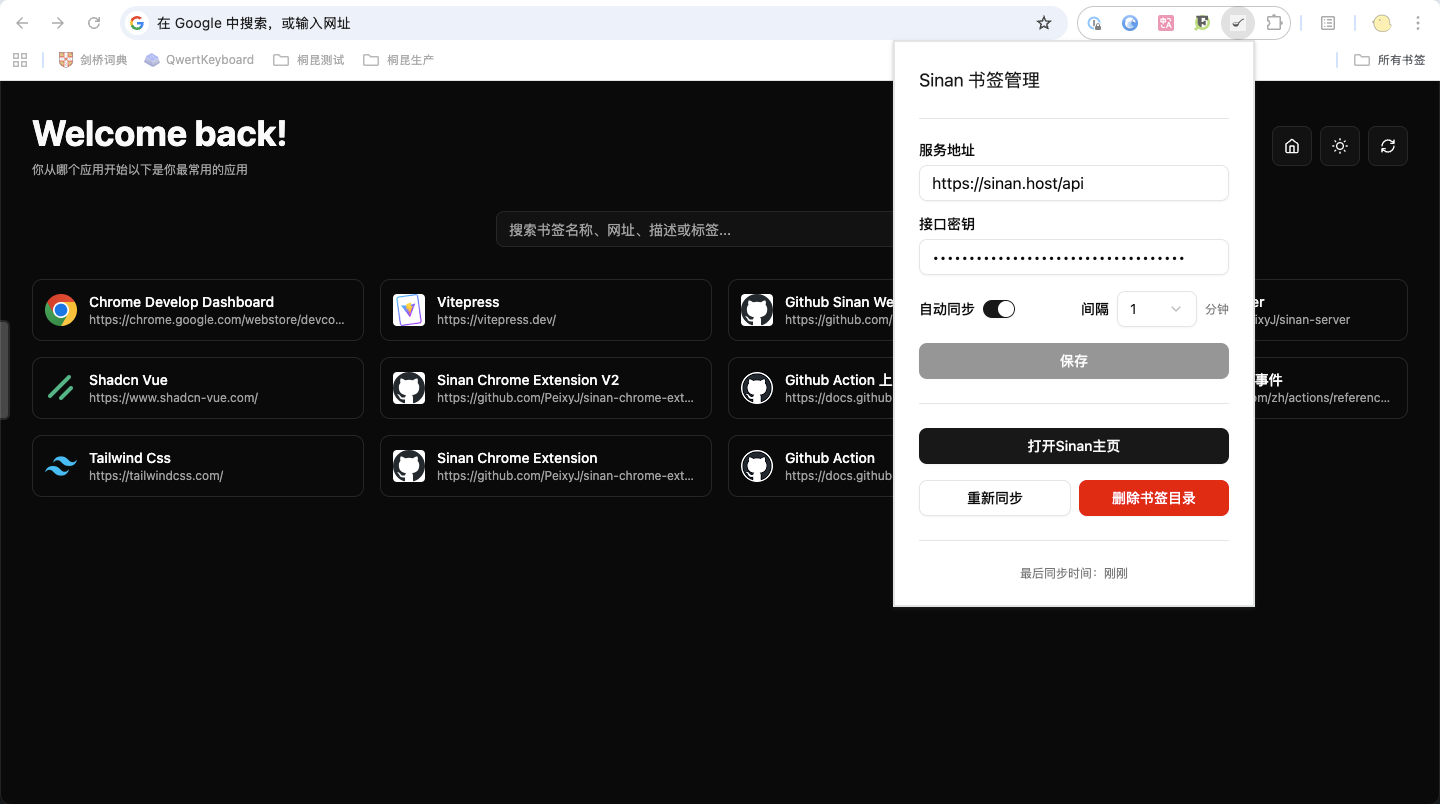
Task: Open the 1Password-style lock extension icon
Action: 1095,23
